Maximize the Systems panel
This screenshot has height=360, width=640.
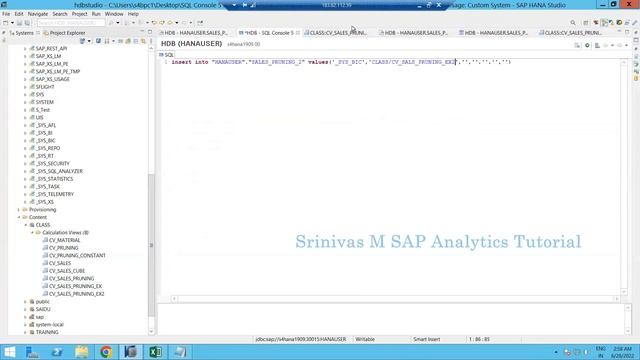[150, 32]
